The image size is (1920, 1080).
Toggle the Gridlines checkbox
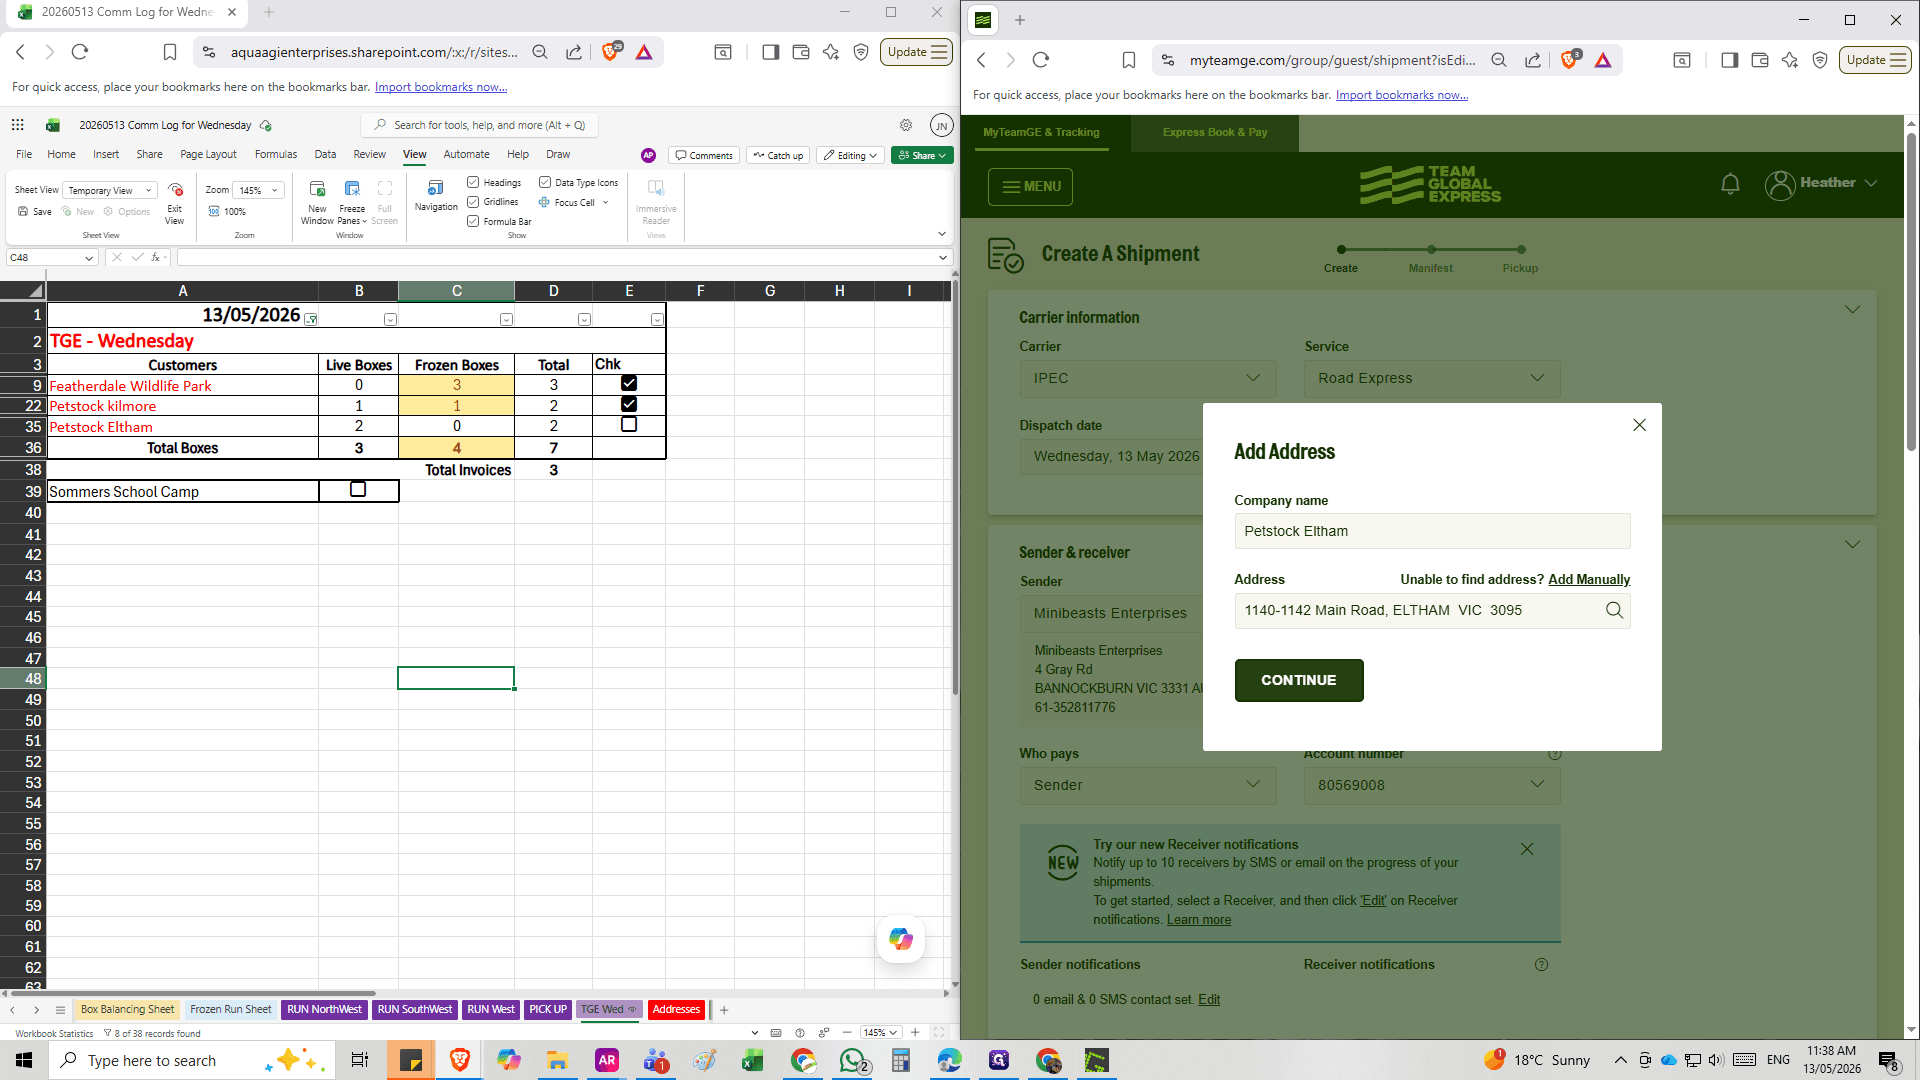(473, 202)
